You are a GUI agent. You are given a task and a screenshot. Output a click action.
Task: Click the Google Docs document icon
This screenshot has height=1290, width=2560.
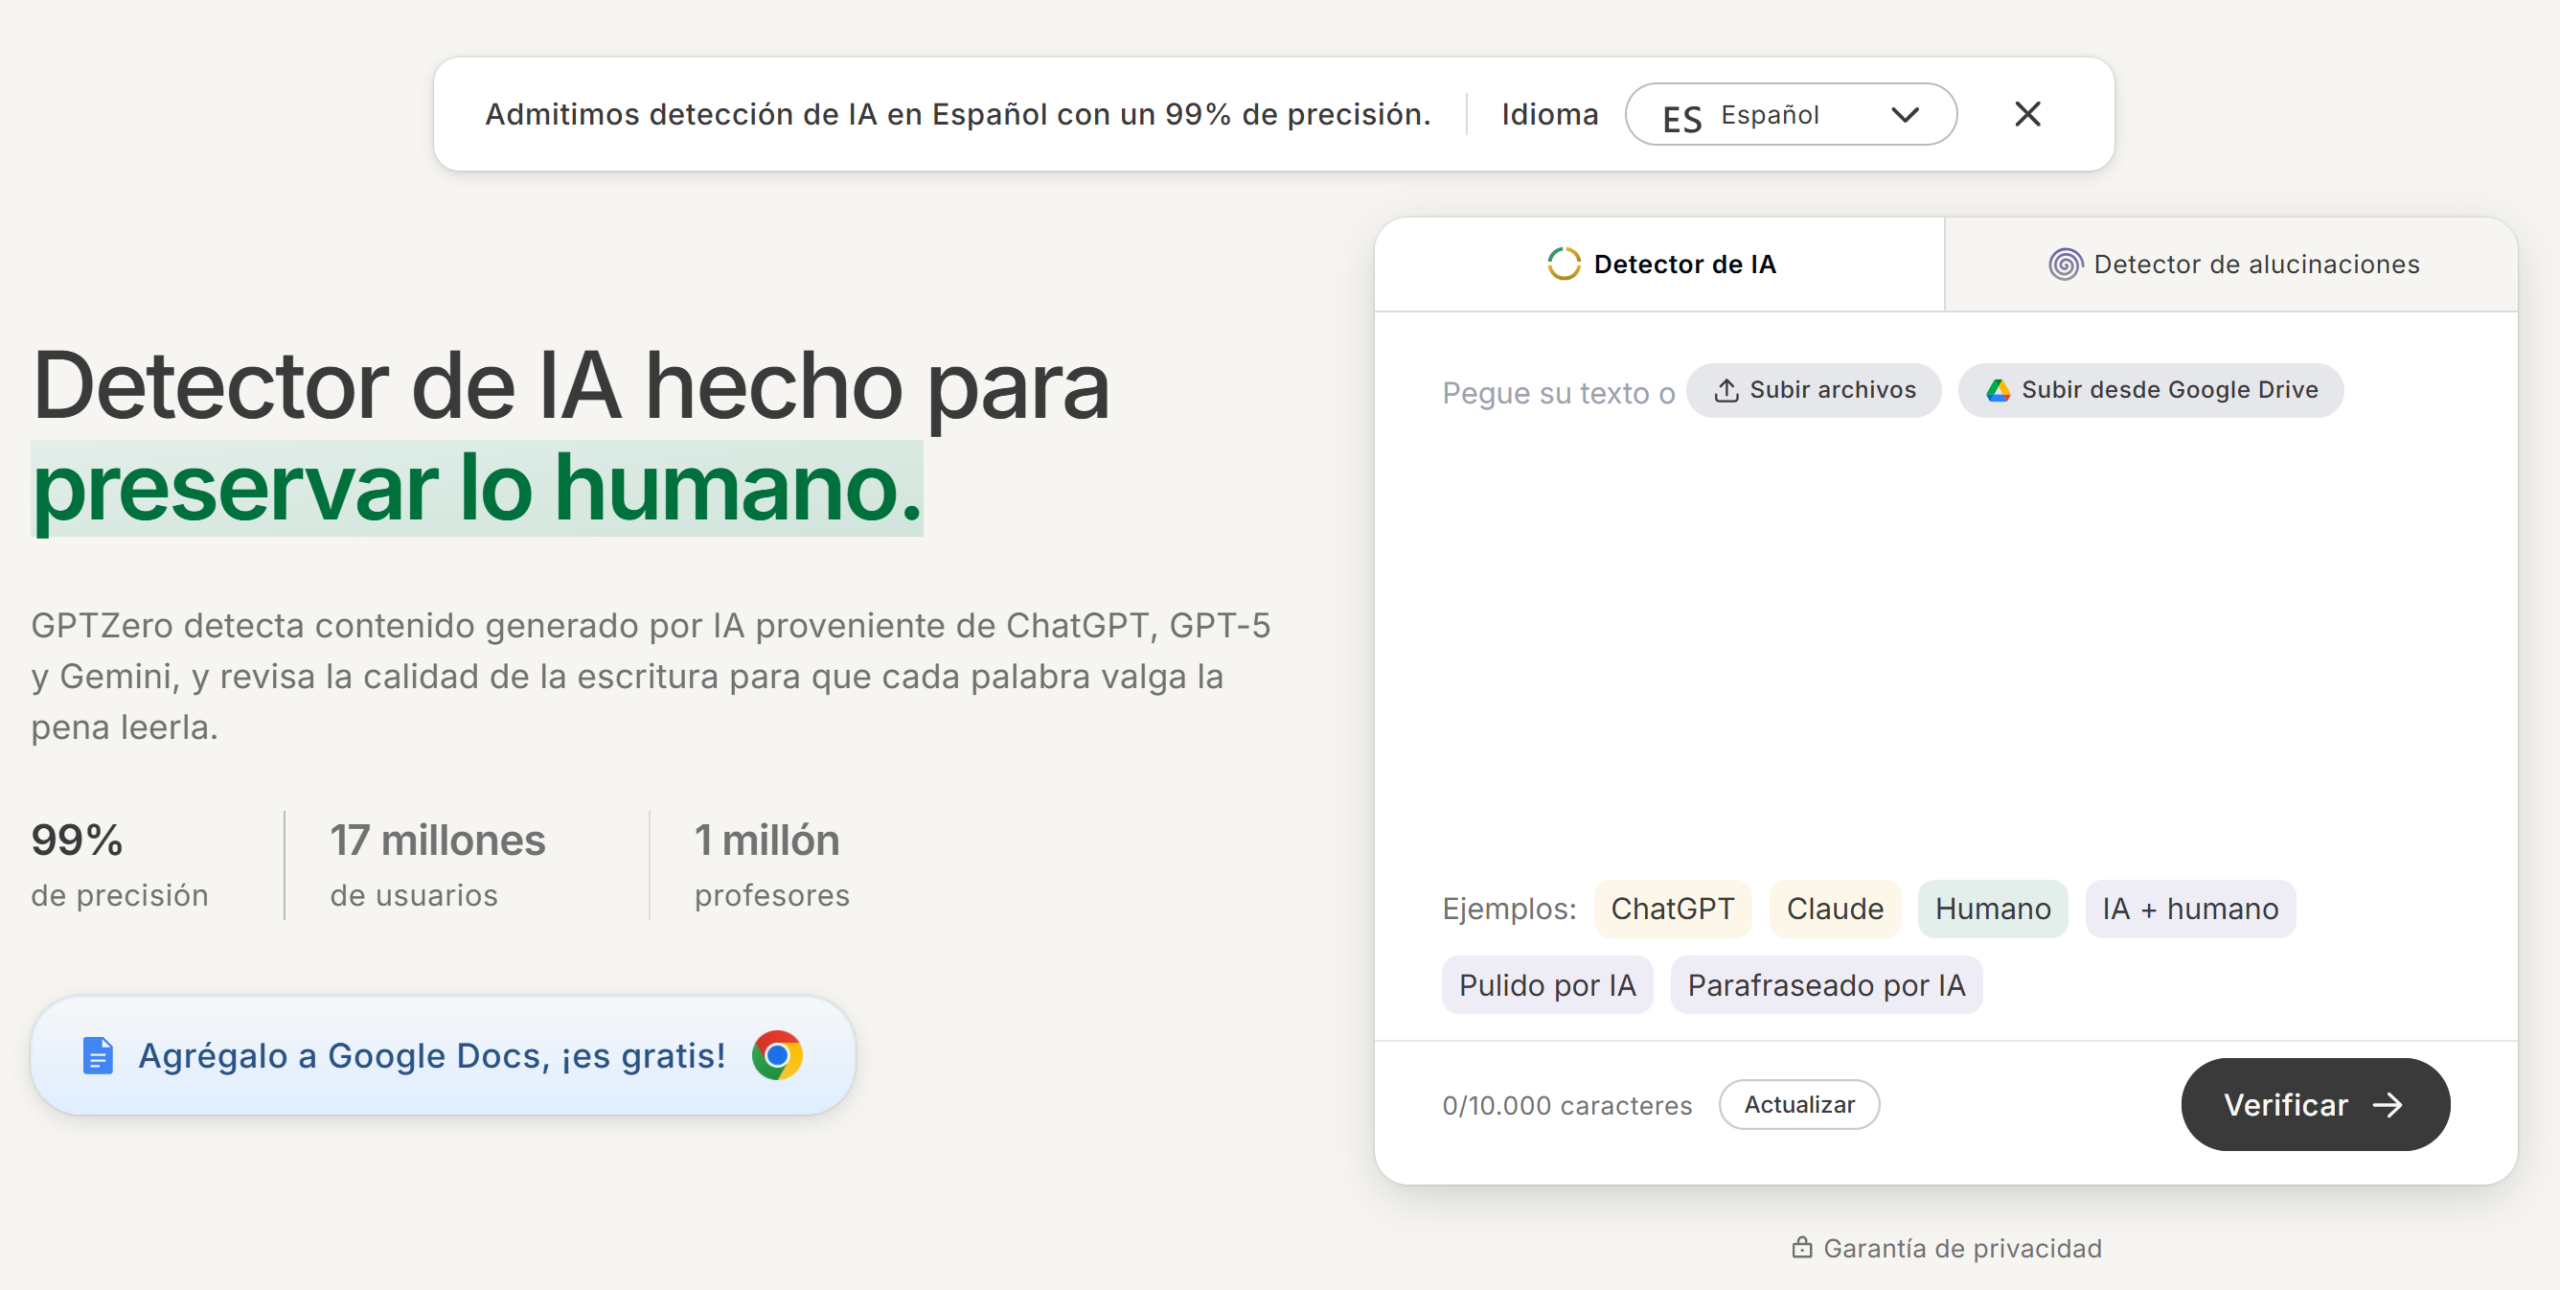[98, 1055]
